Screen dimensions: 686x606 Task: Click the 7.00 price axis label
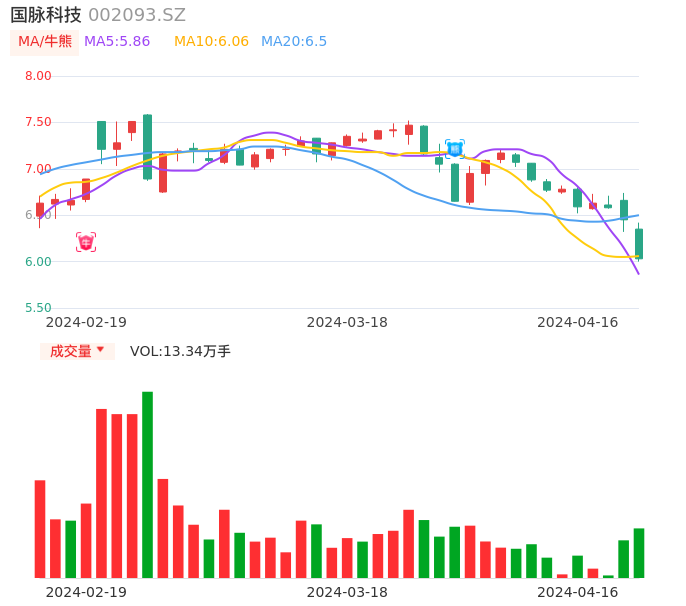(x=38, y=169)
